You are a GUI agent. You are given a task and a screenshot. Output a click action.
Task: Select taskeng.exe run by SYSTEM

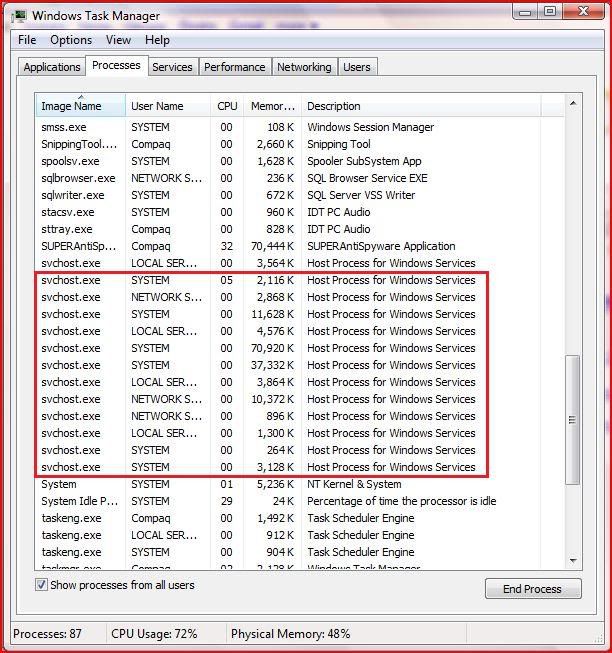coord(300,552)
